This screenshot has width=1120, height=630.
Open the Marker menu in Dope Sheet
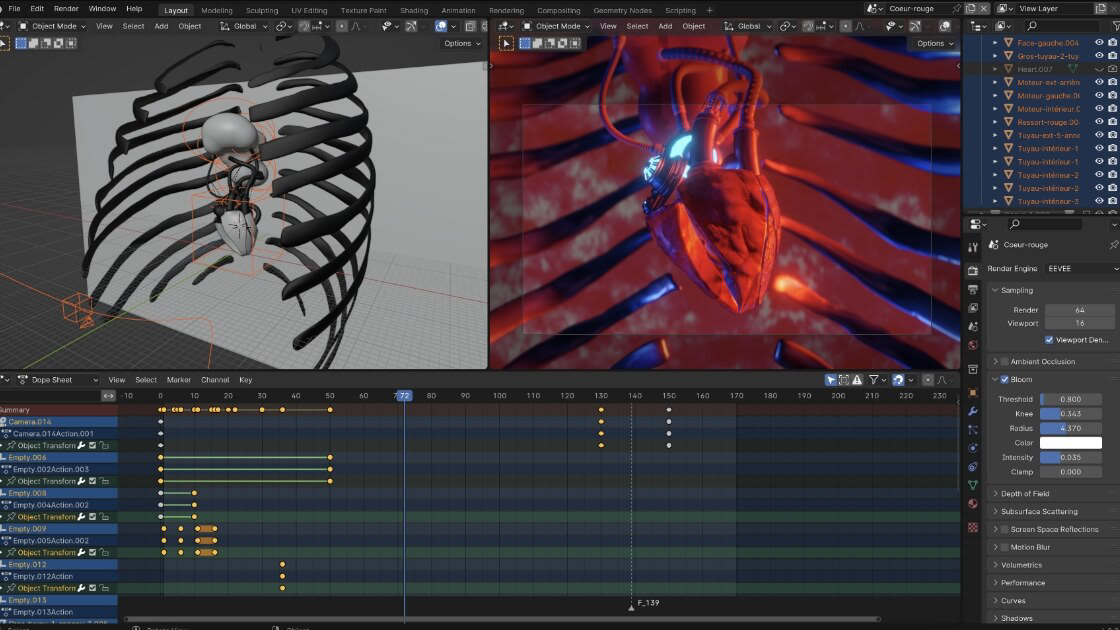coord(179,380)
